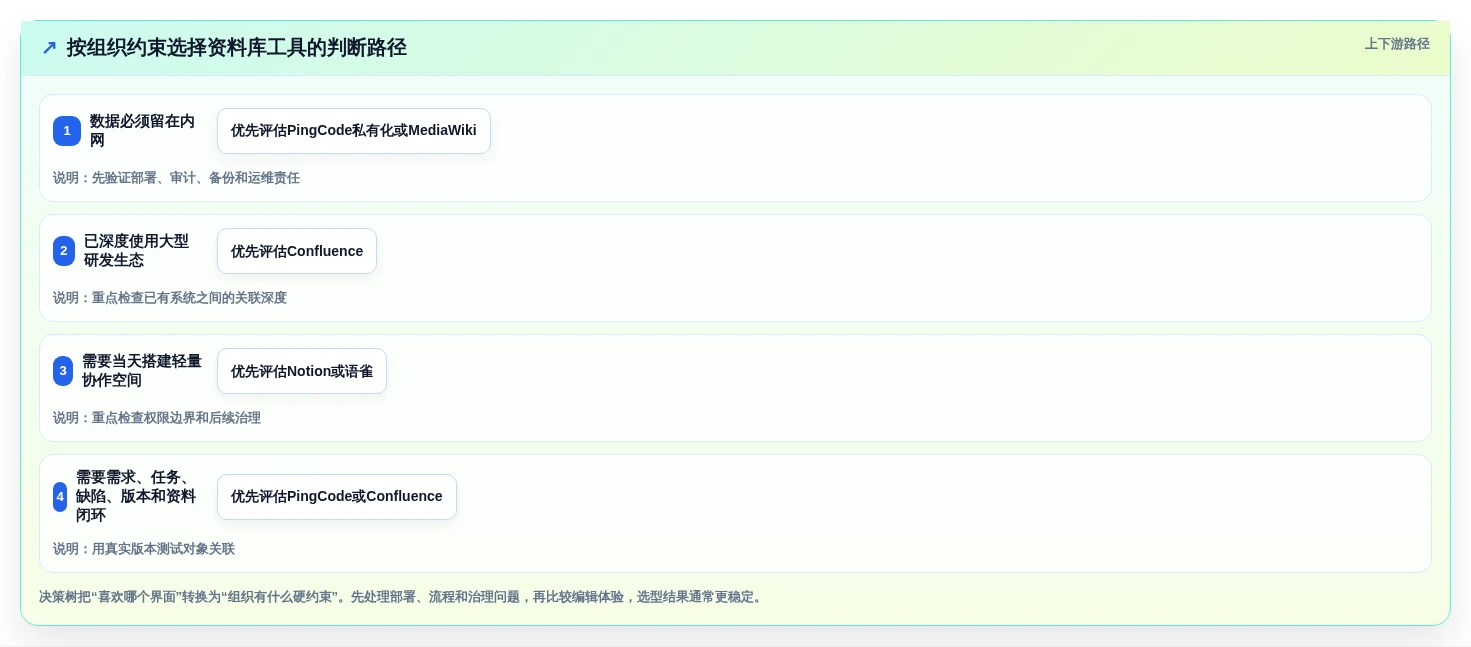Click the 优先评估Notion或语雀 button

pos(302,371)
